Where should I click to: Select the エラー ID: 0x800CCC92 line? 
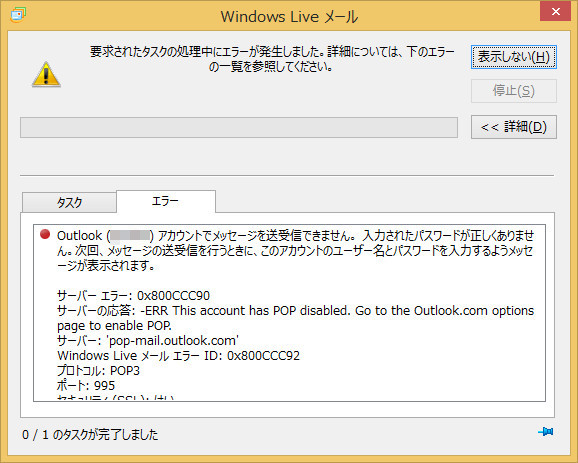click(x=178, y=356)
